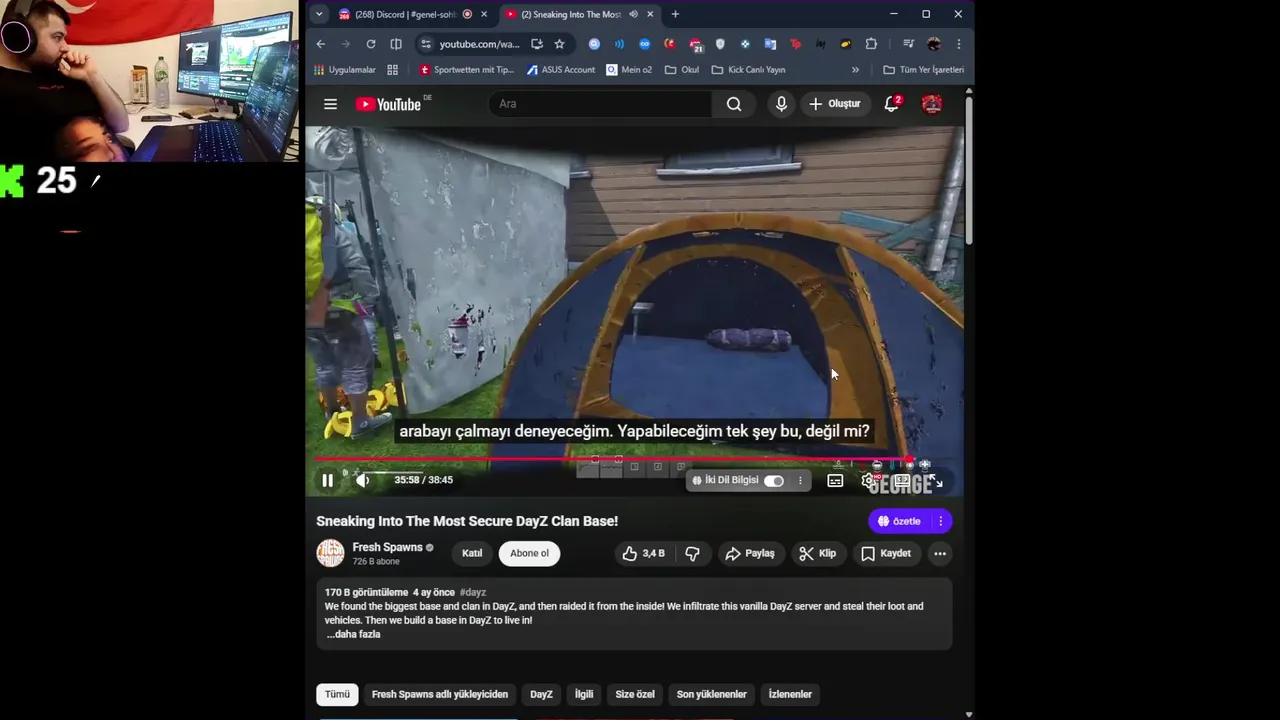This screenshot has width=1280, height=720.
Task: Open a new browser tab
Action: [675, 14]
